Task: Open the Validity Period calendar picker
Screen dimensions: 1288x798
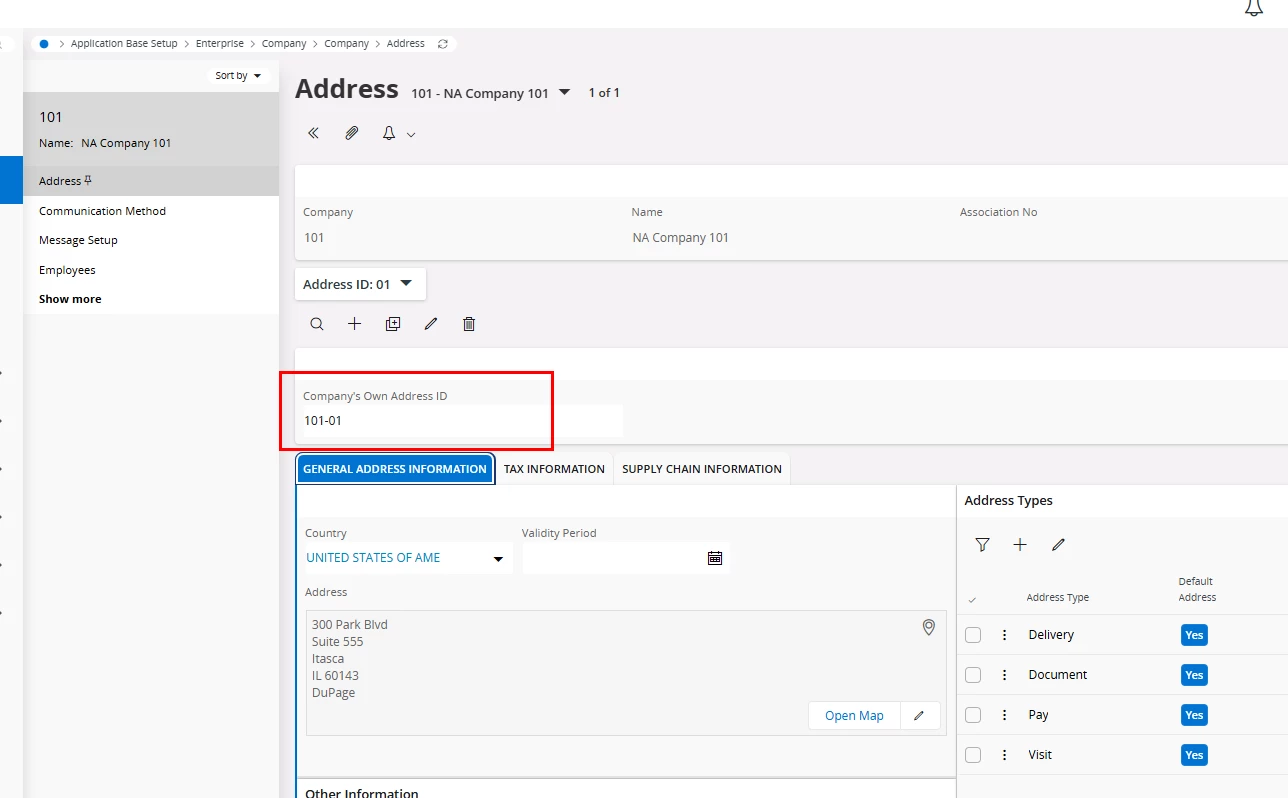Action: [715, 558]
